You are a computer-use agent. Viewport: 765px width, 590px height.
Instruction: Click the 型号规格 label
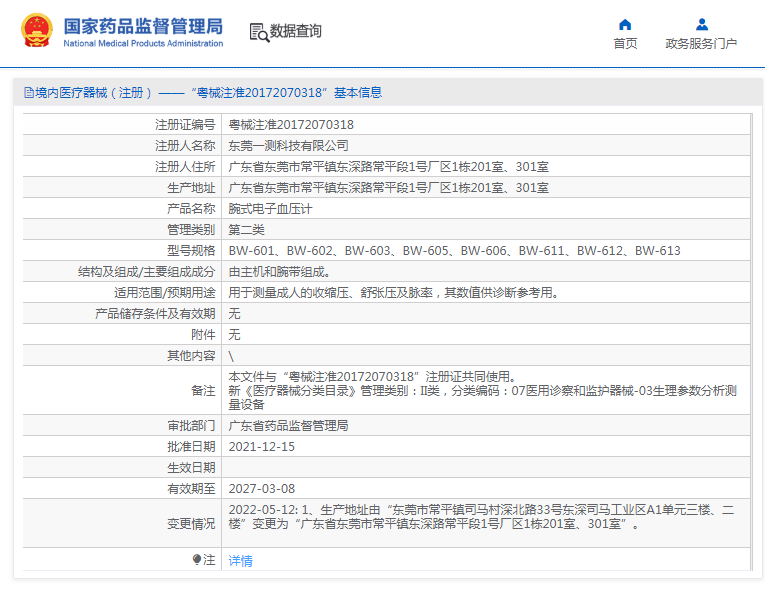tap(191, 251)
